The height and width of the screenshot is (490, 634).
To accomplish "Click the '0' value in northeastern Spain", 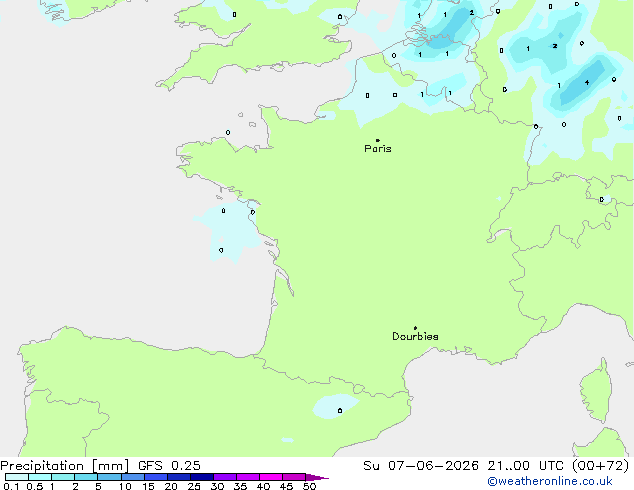I will (x=340, y=410).
